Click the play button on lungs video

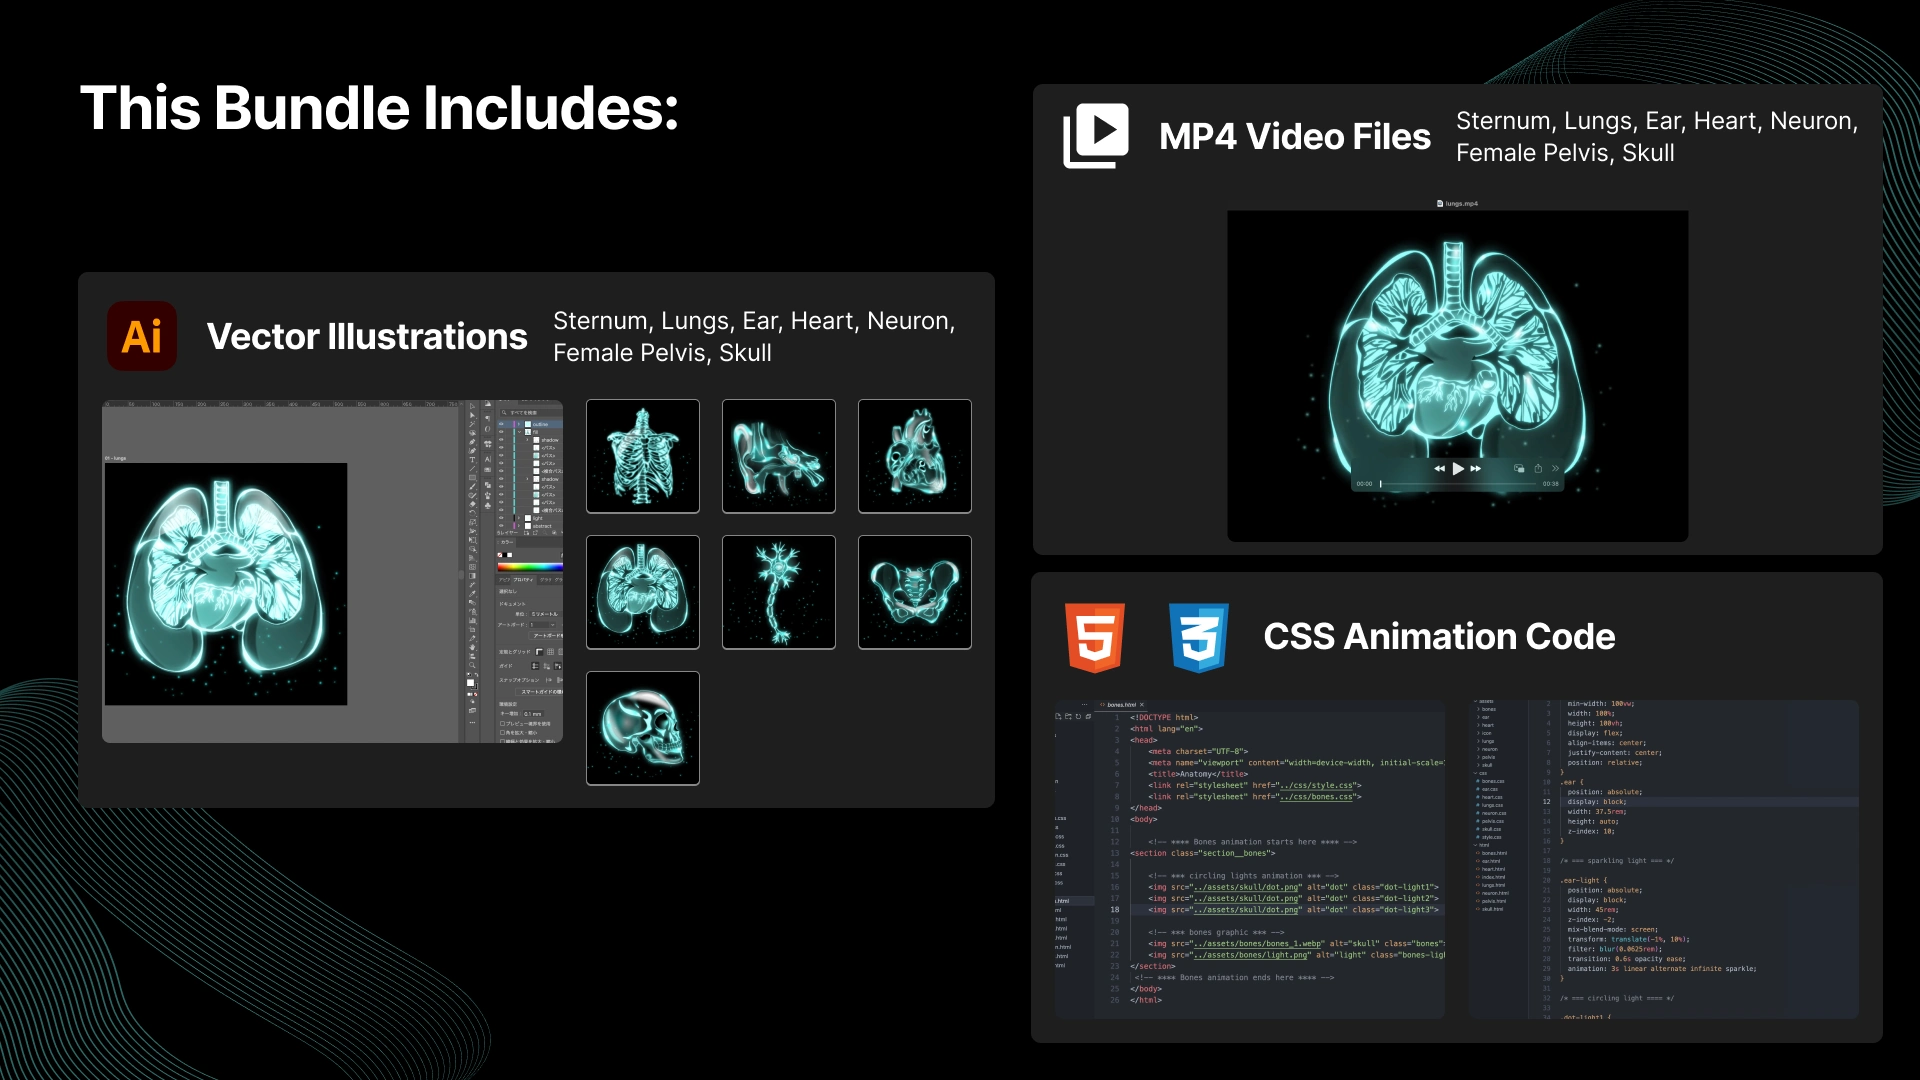[x=1458, y=468]
